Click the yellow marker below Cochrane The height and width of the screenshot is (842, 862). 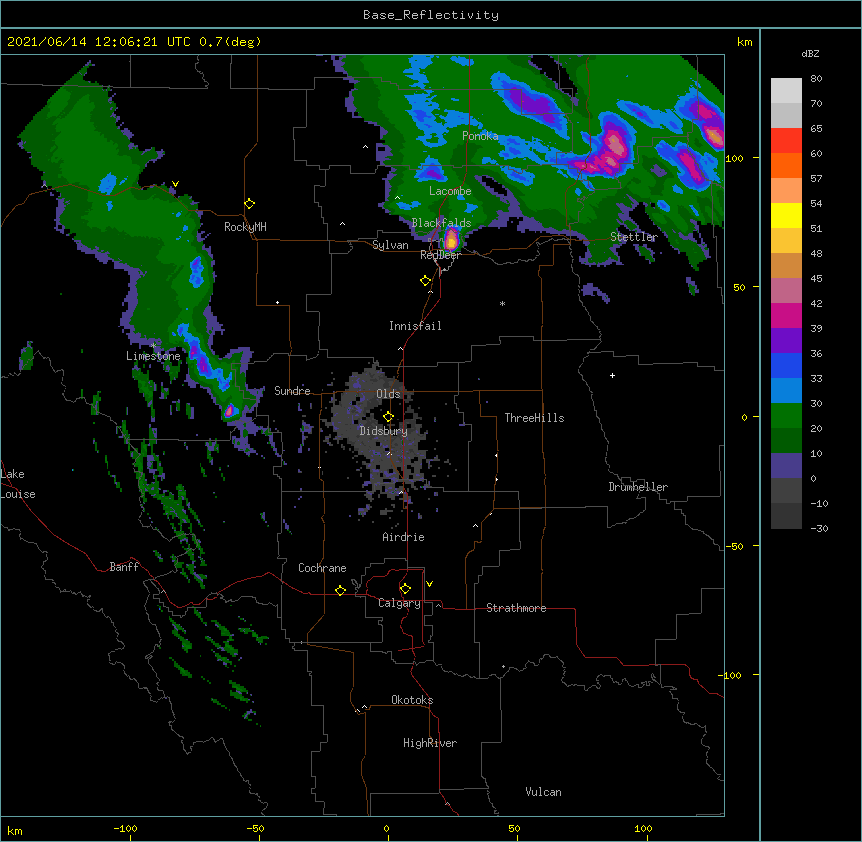coord(340,590)
